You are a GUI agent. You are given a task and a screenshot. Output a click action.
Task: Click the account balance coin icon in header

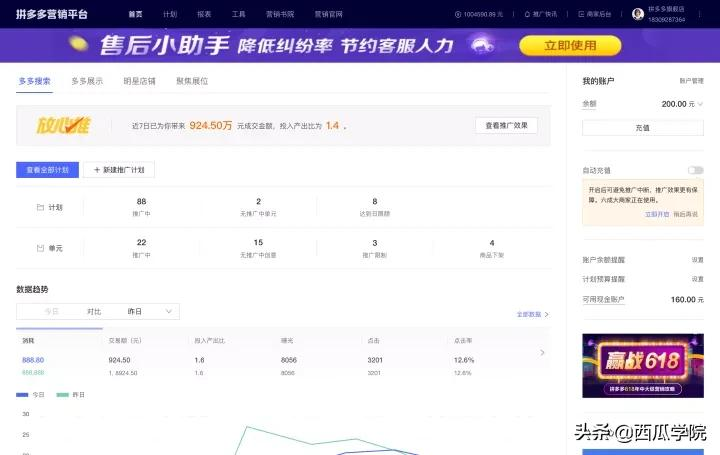point(458,15)
